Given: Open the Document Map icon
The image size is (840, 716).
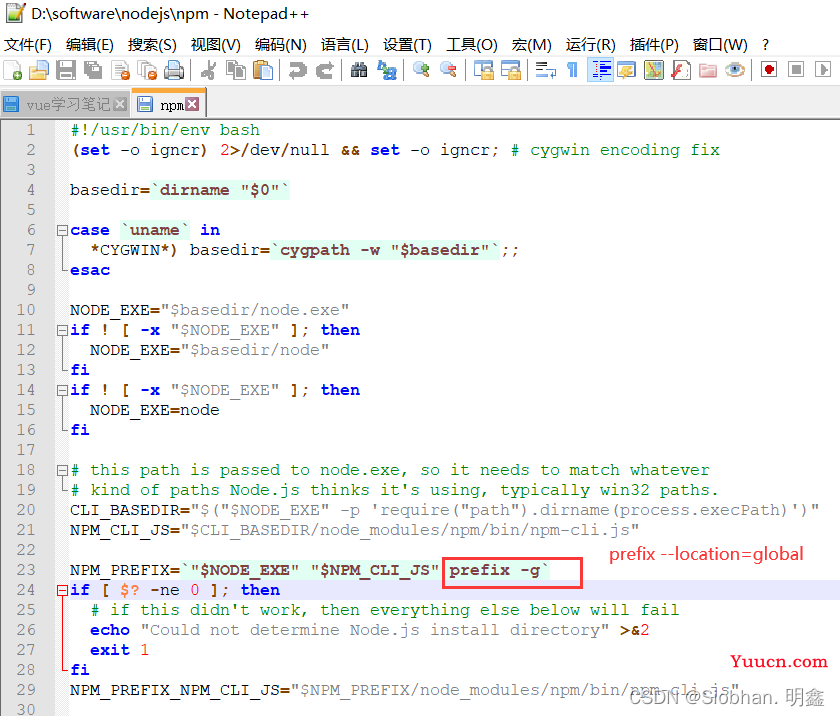Looking at the screenshot, I should (654, 70).
